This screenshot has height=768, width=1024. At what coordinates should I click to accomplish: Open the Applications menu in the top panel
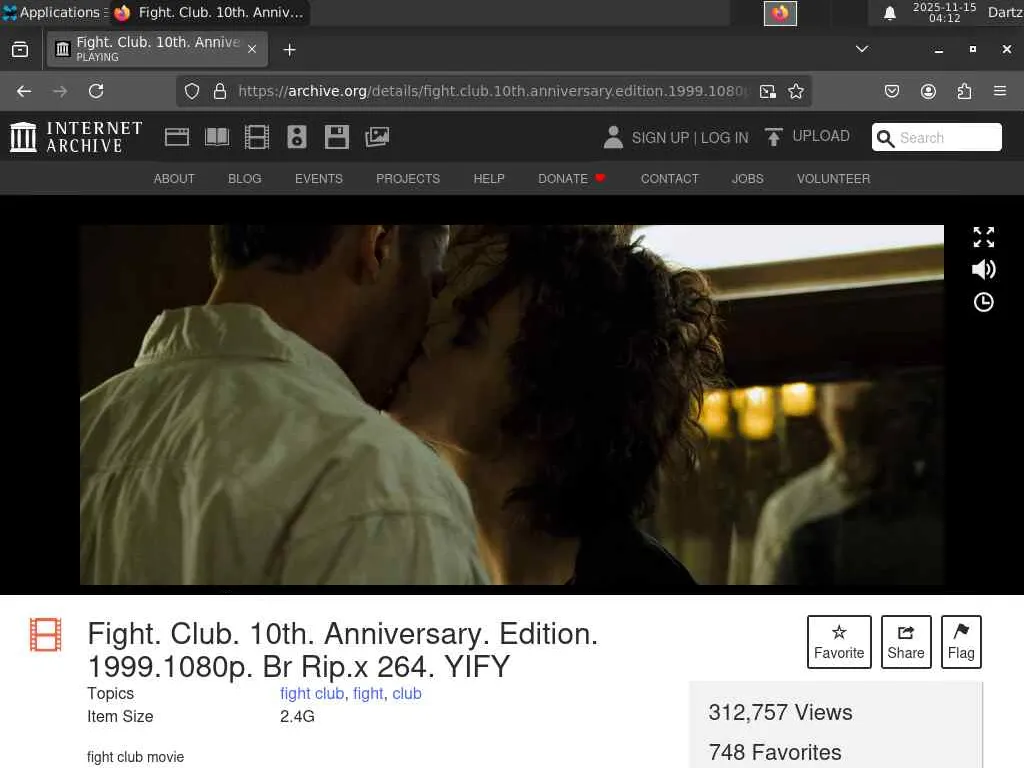(55, 12)
